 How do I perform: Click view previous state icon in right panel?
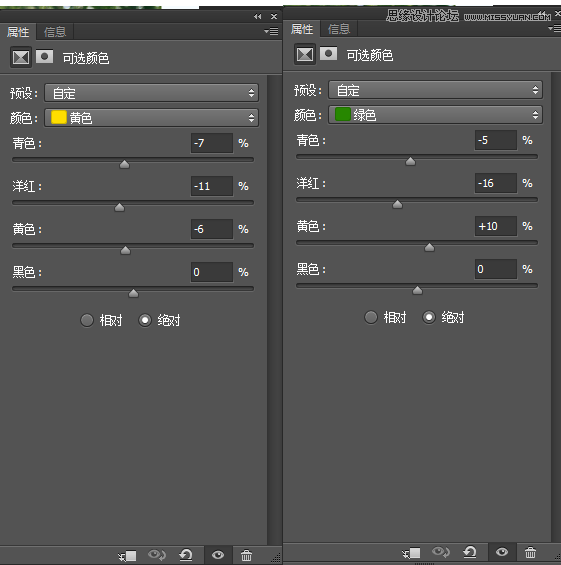point(440,552)
